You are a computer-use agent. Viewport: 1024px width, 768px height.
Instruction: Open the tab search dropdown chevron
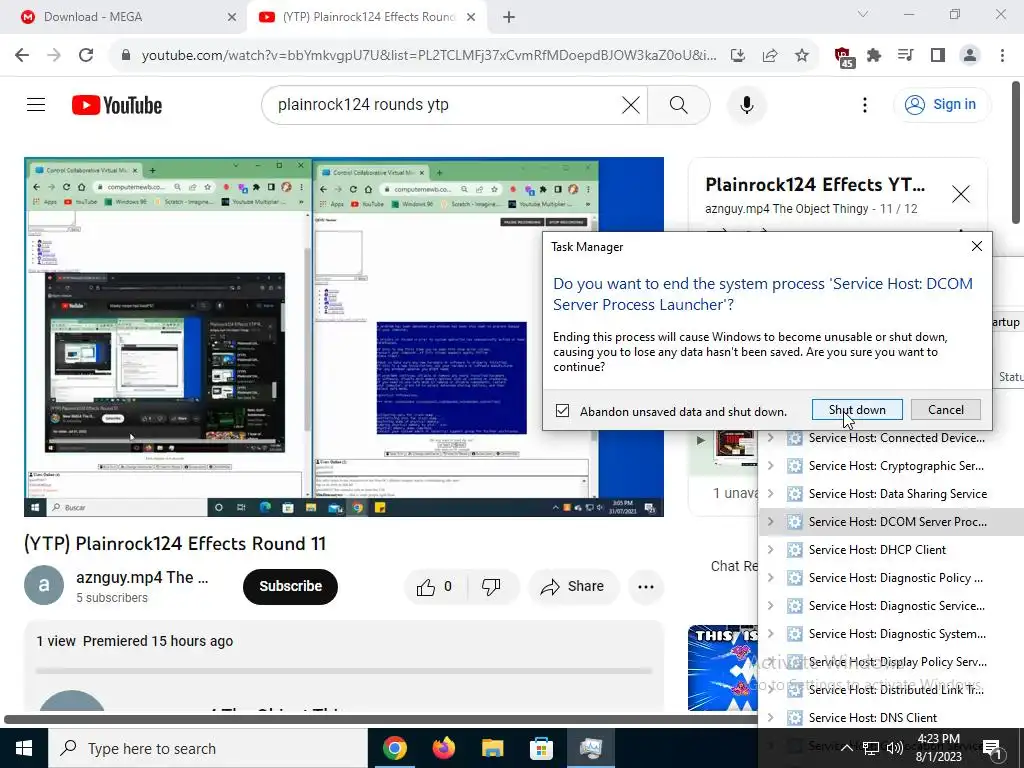pyautogui.click(x=863, y=14)
